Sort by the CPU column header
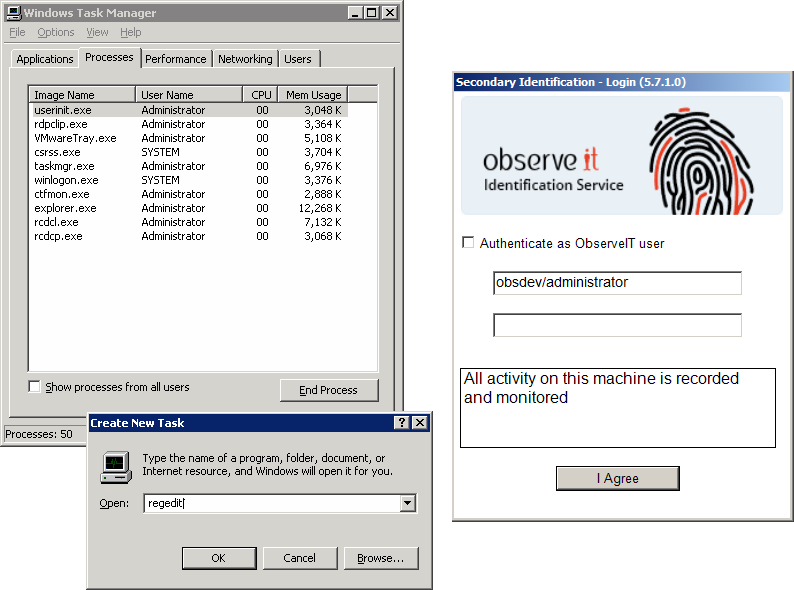Screen dimensions: 794x590 261,95
